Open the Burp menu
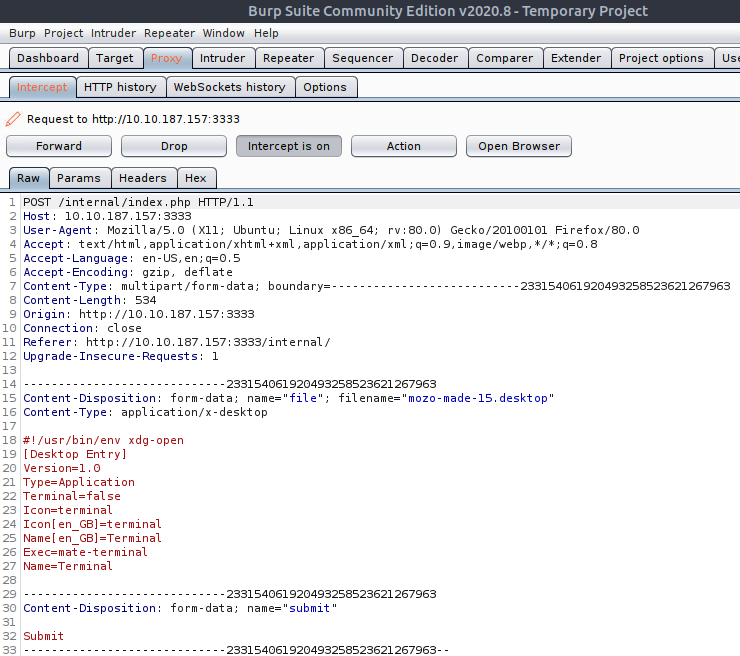The image size is (740, 656). 22,33
